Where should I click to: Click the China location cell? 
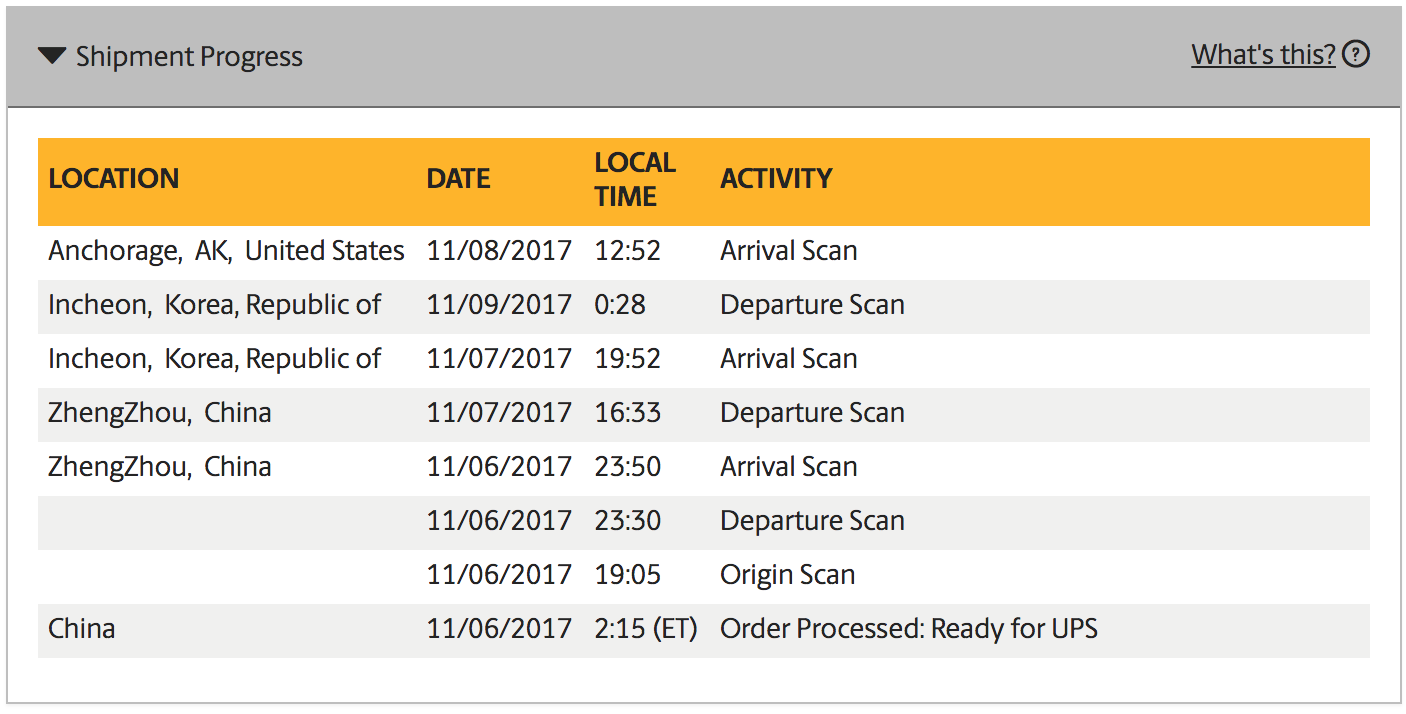point(81,629)
